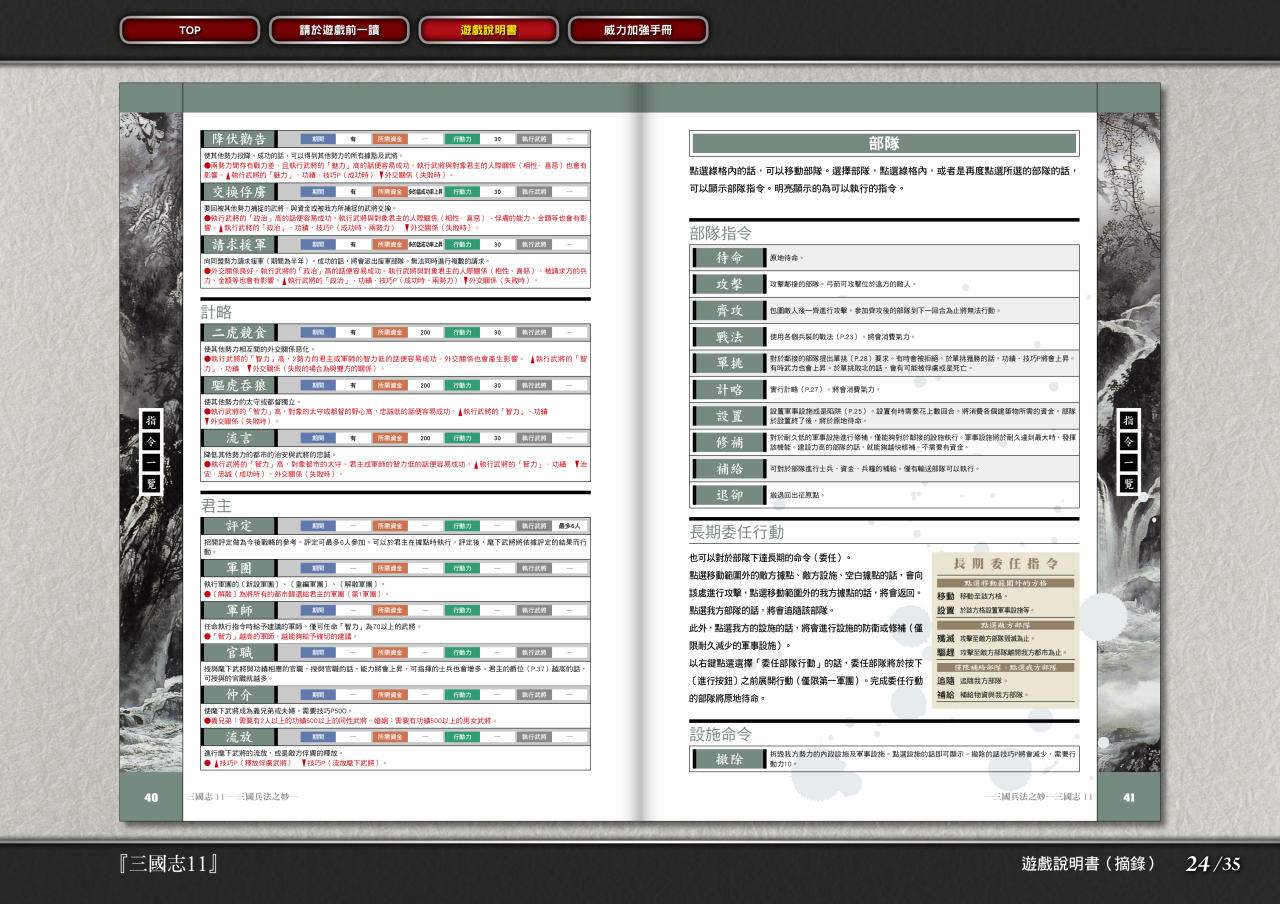Screen dimensions: 1280x904
Task: Click 追隨 in the 長期委任指令 box
Action: click(946, 681)
